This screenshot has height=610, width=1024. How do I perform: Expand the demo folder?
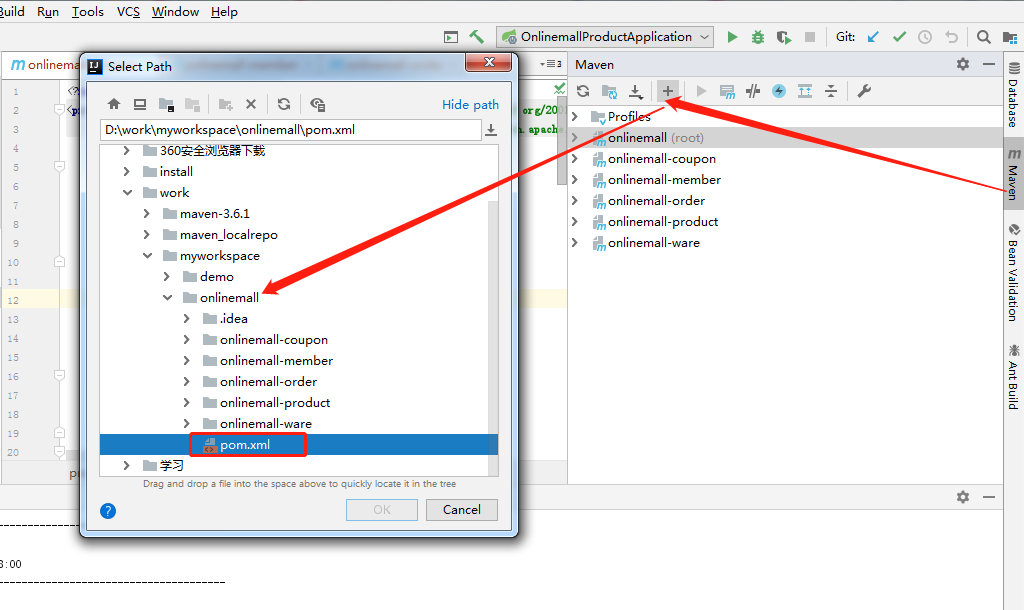pyautogui.click(x=167, y=277)
